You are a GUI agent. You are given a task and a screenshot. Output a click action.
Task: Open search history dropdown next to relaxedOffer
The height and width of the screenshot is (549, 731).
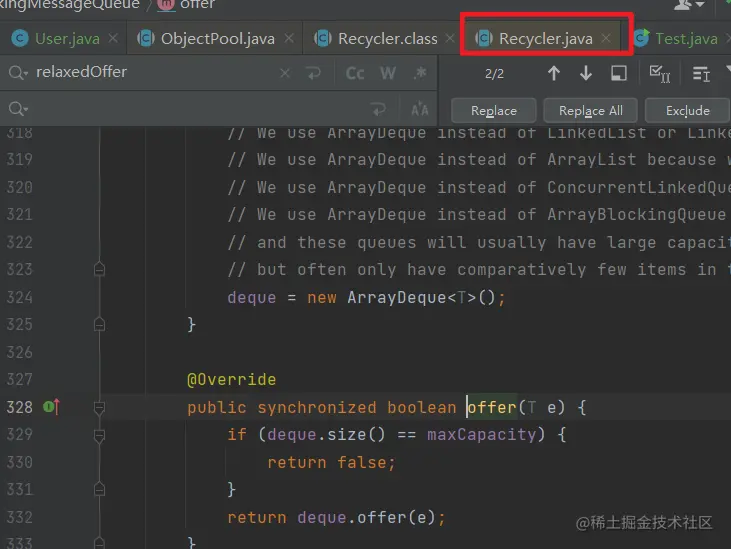[18, 73]
